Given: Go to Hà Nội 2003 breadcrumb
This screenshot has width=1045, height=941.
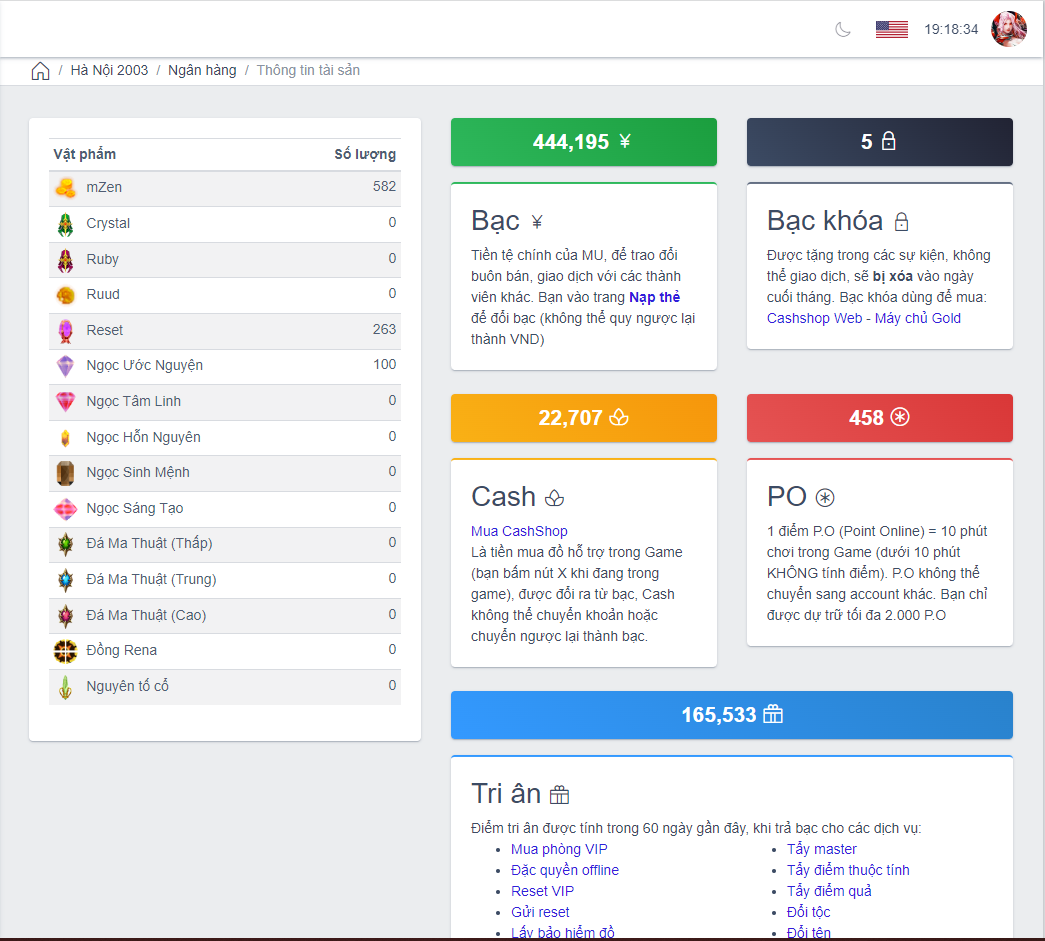Looking at the screenshot, I should point(109,71).
